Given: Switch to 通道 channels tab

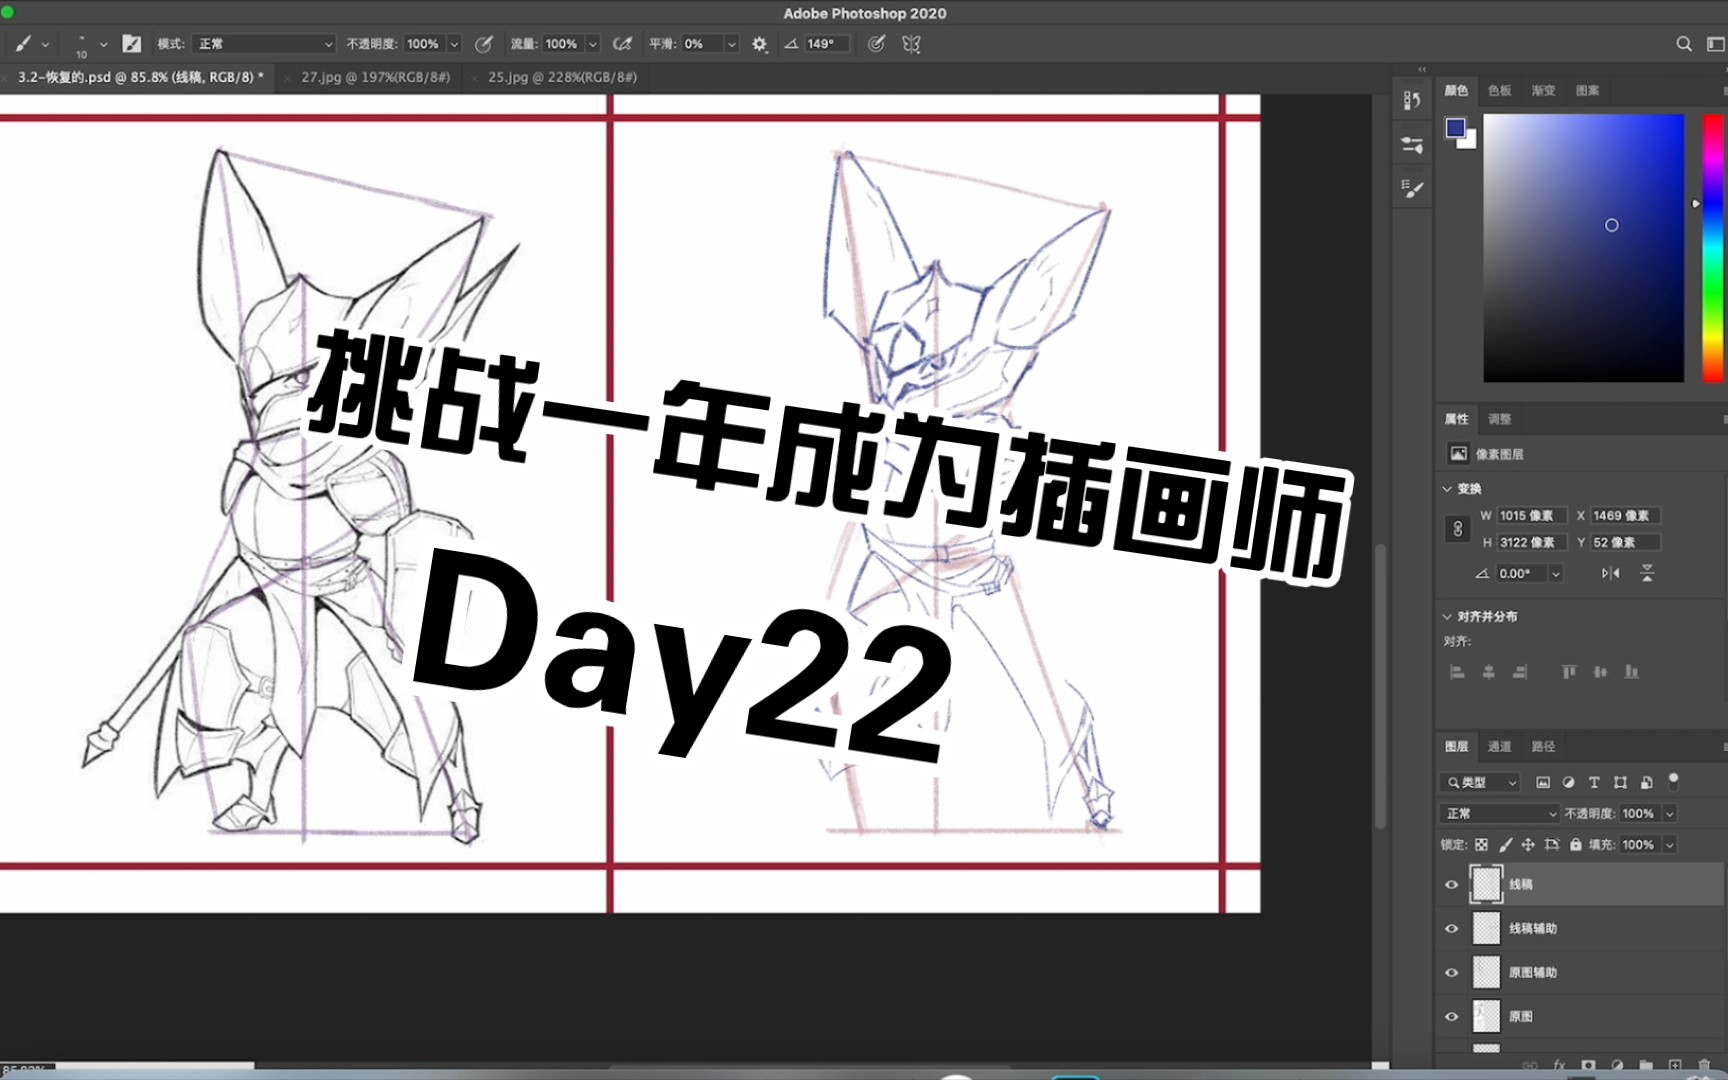Looking at the screenshot, I should 1499,746.
